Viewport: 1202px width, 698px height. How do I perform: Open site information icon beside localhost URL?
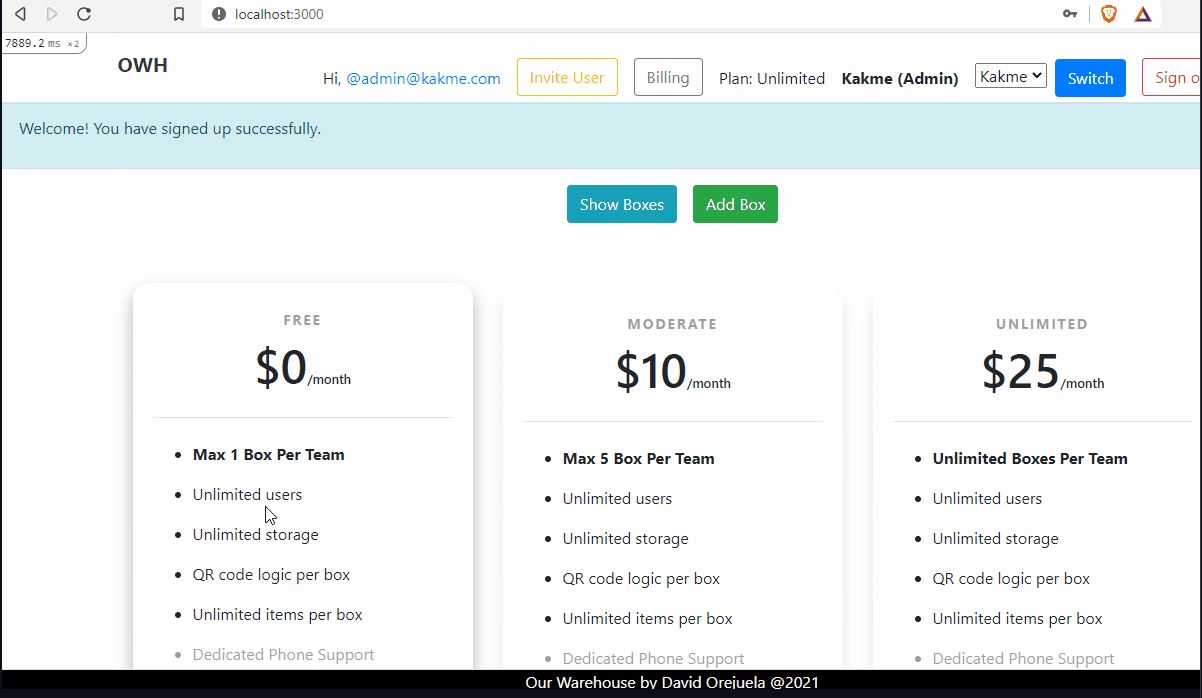click(x=218, y=14)
